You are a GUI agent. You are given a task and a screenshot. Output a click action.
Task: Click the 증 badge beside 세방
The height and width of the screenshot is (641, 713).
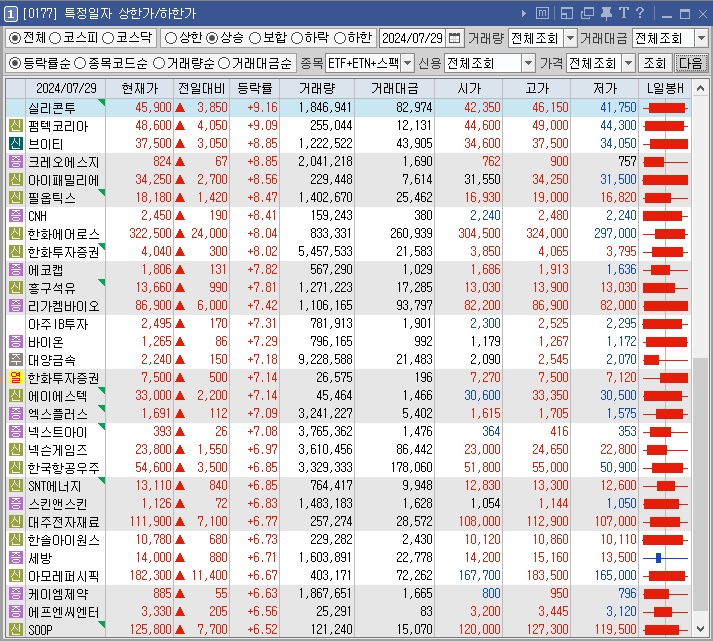click(x=15, y=558)
